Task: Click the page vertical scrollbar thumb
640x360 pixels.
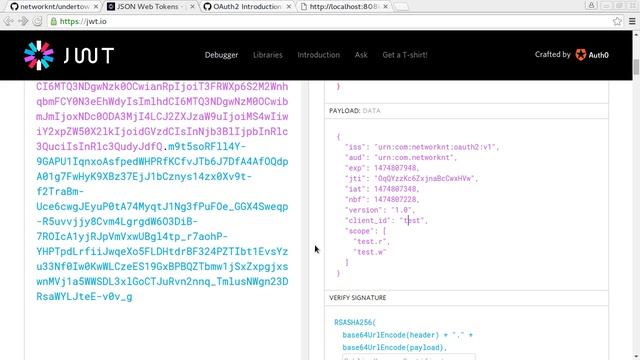Action: pyautogui.click(x=636, y=67)
